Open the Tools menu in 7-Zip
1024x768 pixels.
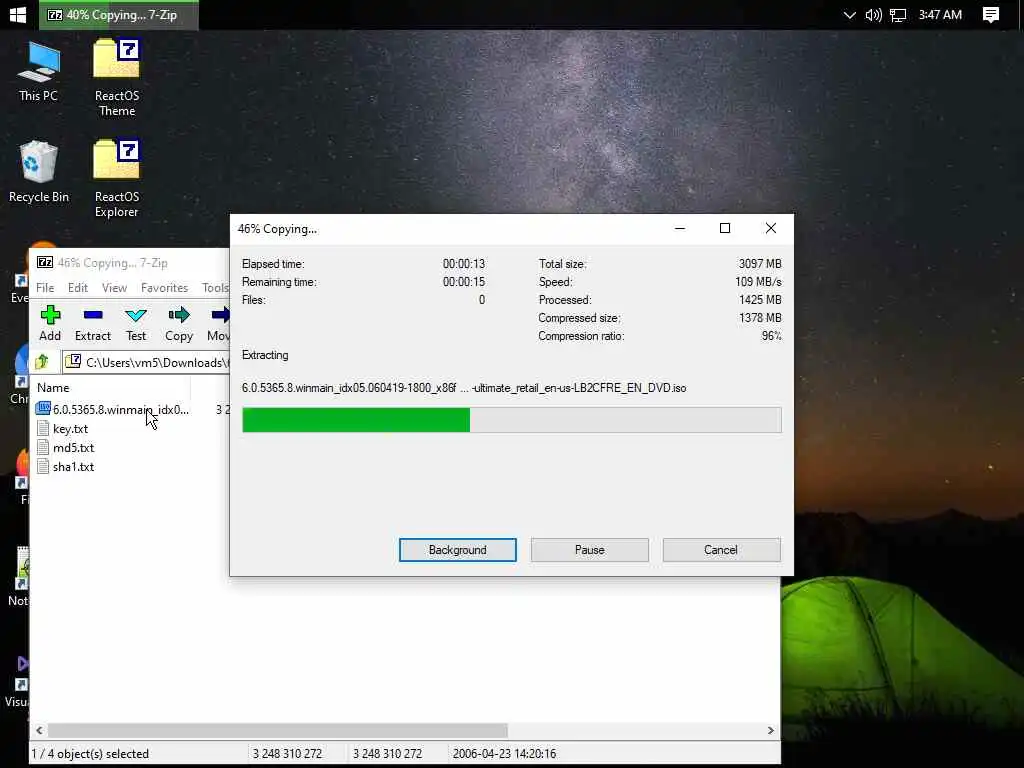click(215, 287)
